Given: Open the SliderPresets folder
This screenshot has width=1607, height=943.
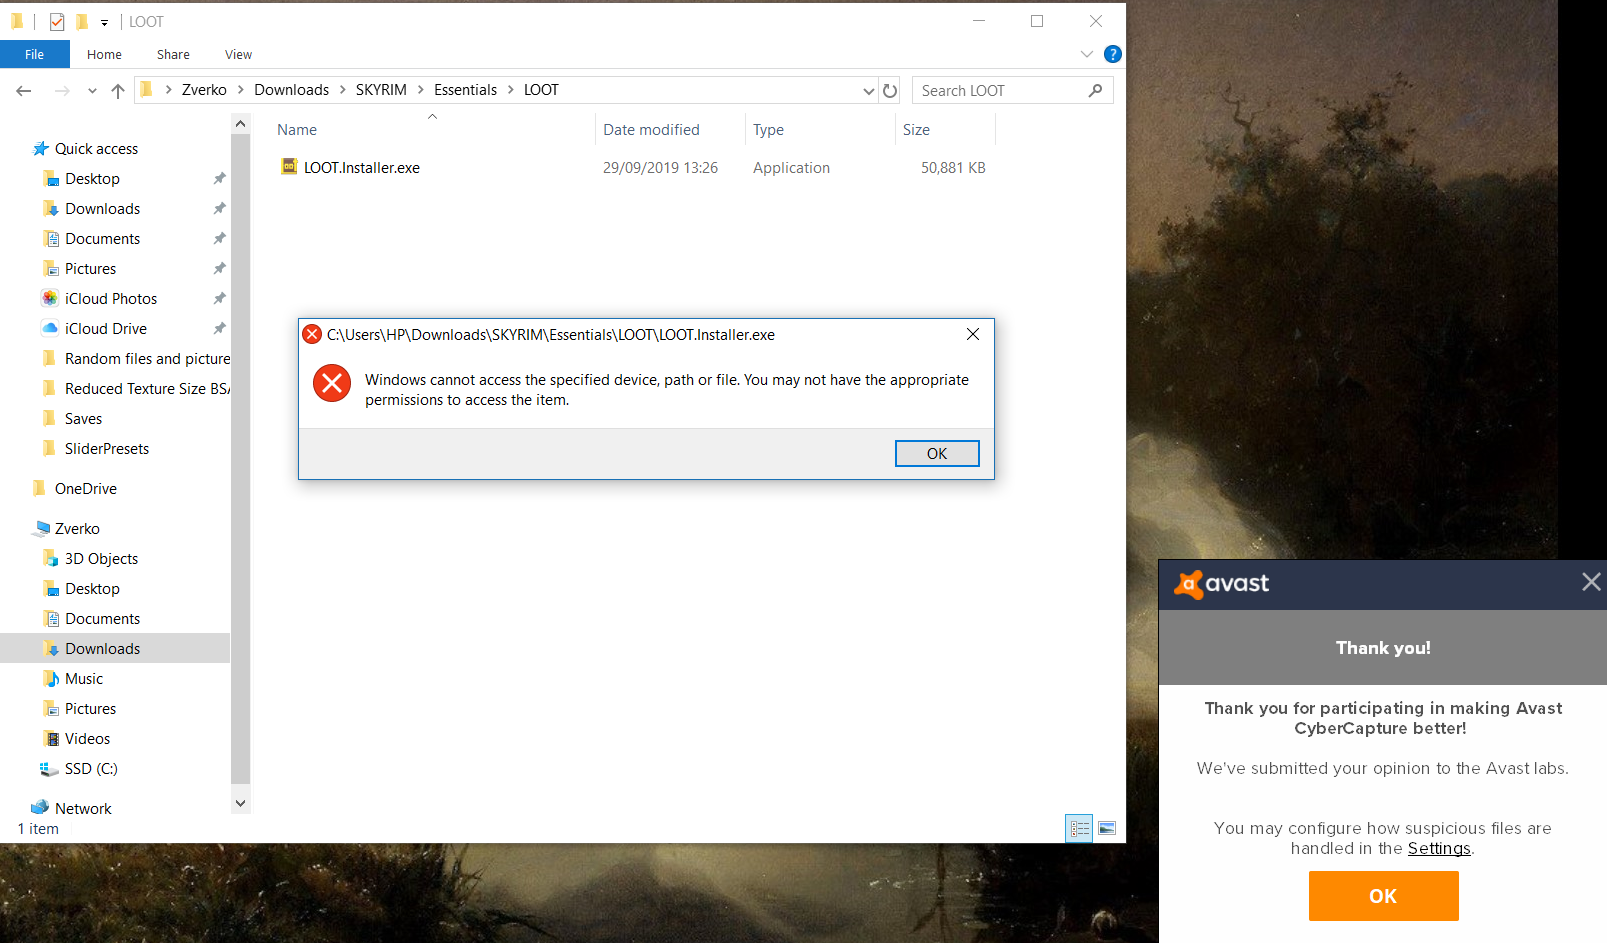Looking at the screenshot, I should (x=106, y=449).
